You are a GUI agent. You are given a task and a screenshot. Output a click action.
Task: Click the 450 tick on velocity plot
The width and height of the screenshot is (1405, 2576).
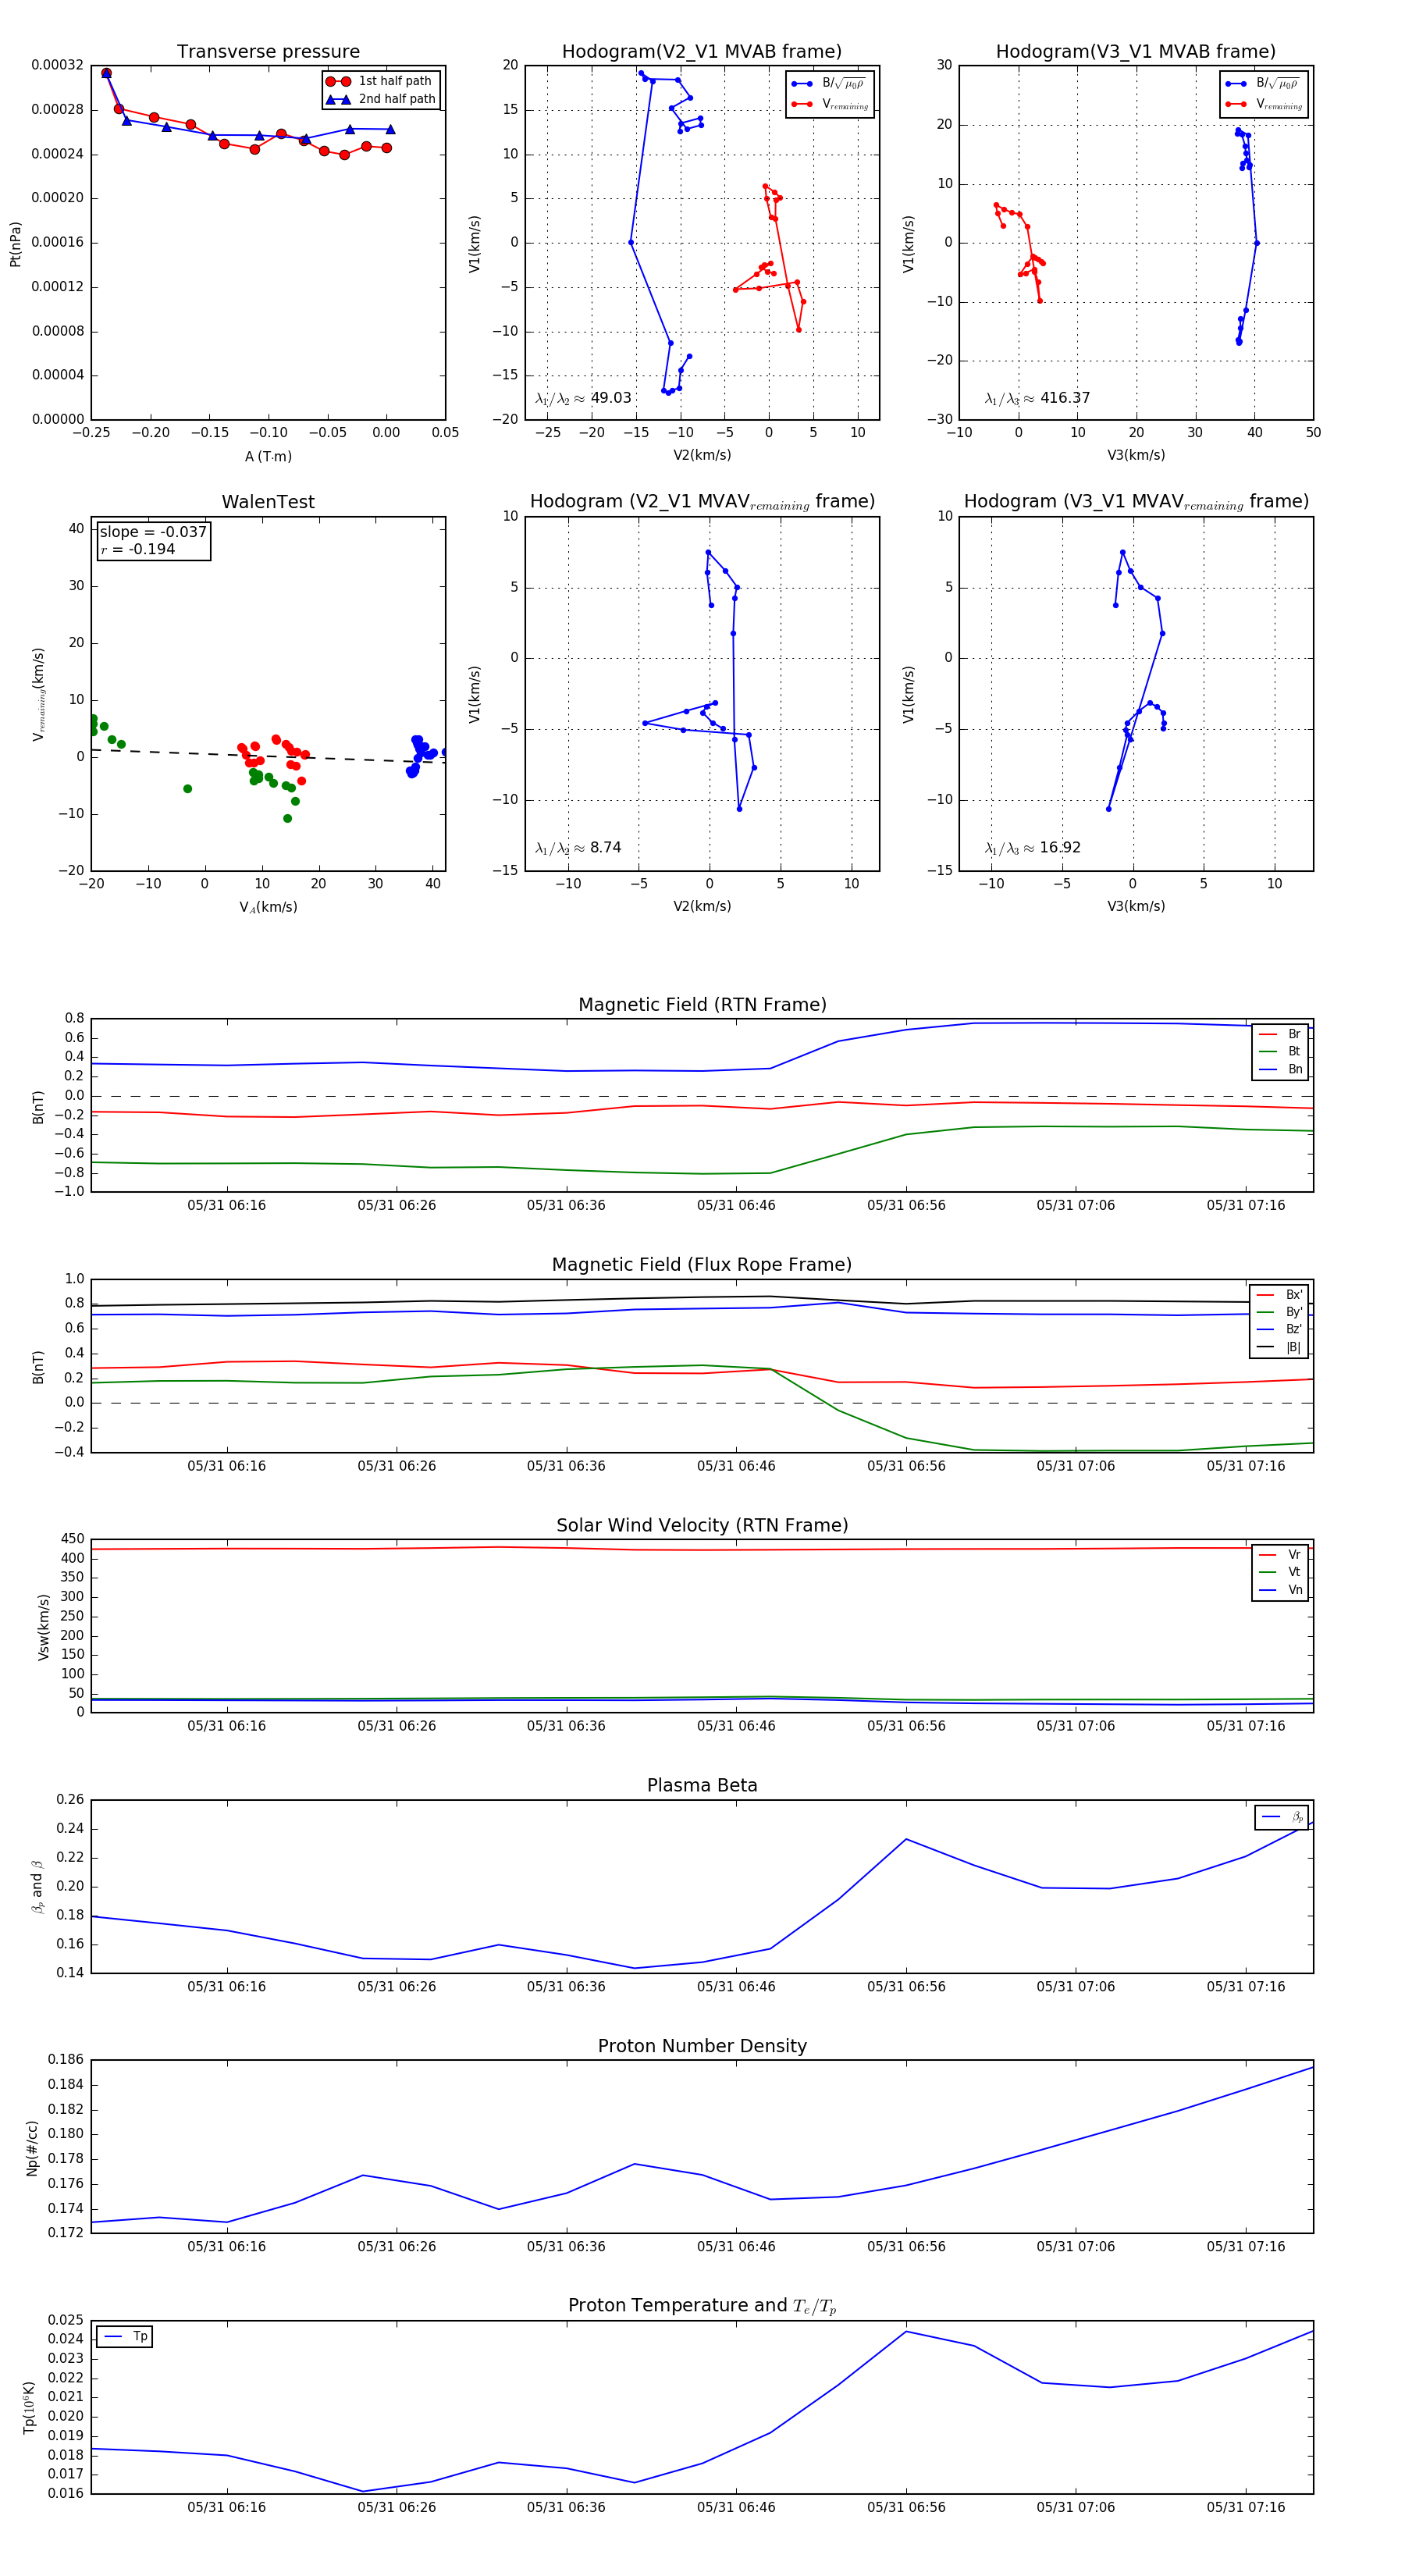(x=73, y=1539)
